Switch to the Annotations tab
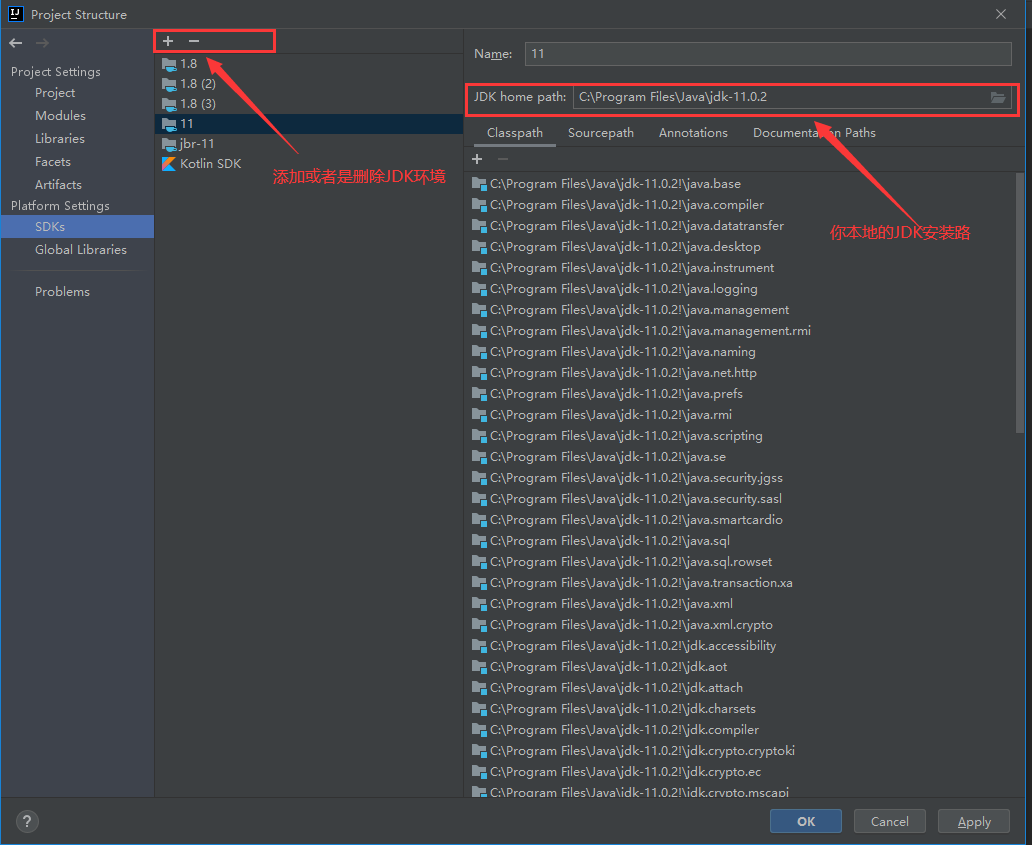This screenshot has width=1032, height=845. coord(693,133)
